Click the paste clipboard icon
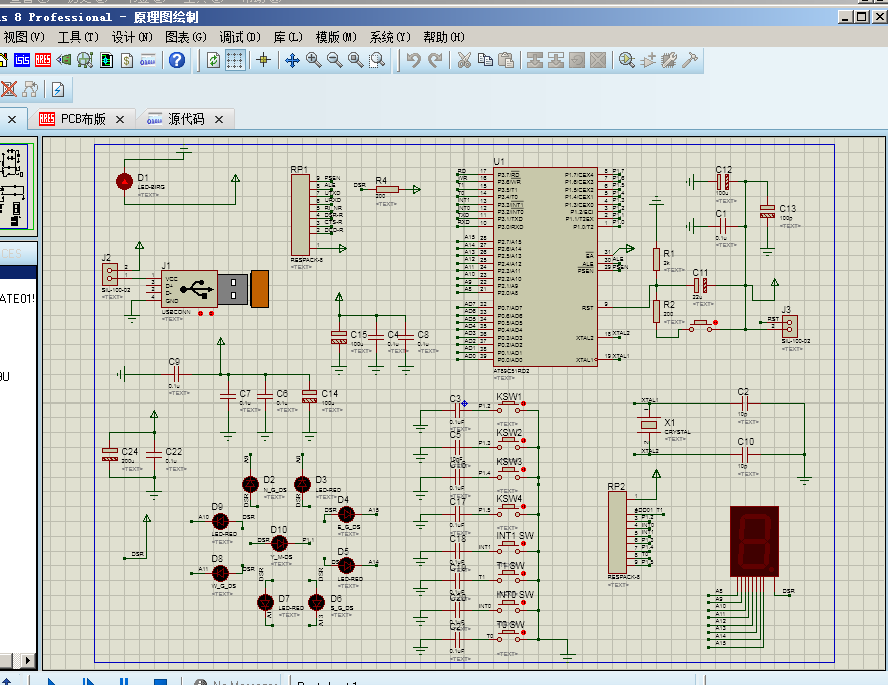Image resolution: width=888 pixels, height=685 pixels. (x=506, y=60)
